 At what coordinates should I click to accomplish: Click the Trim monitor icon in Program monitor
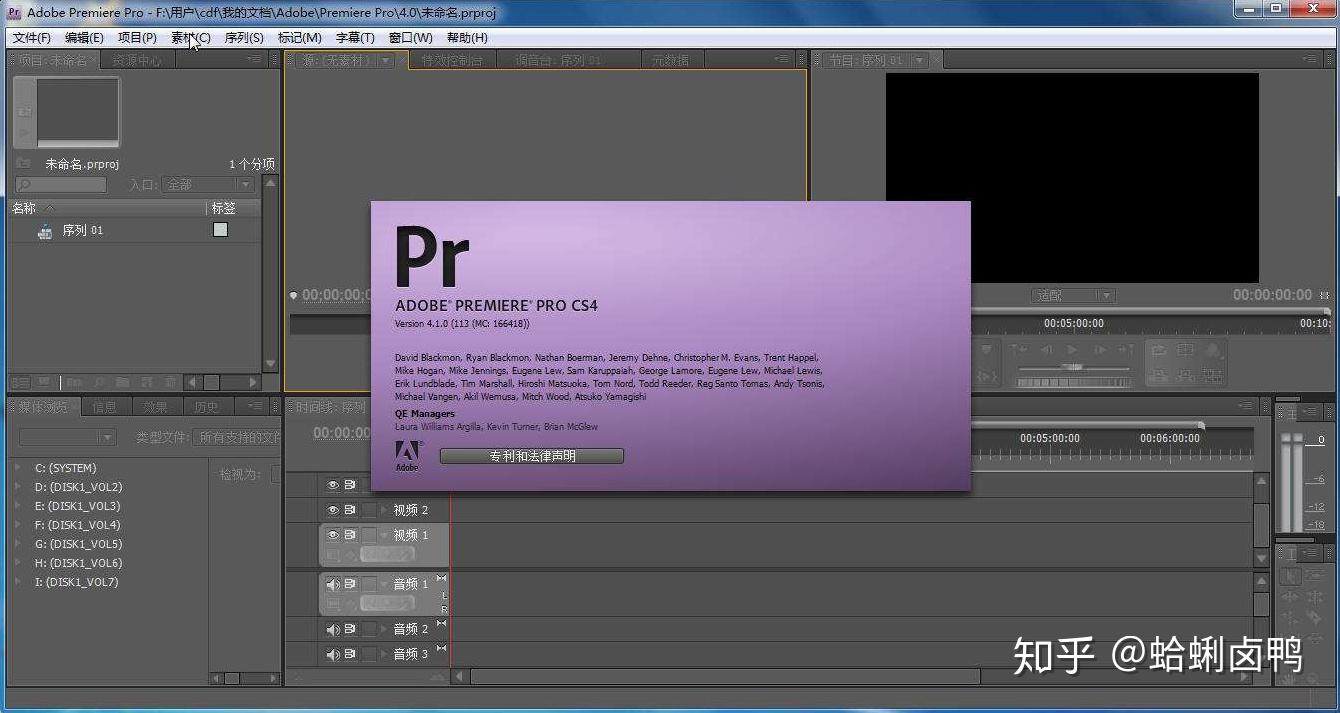coord(1214,376)
